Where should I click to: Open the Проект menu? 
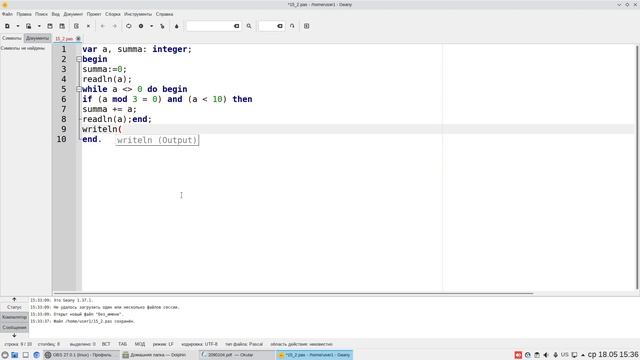(x=94, y=14)
